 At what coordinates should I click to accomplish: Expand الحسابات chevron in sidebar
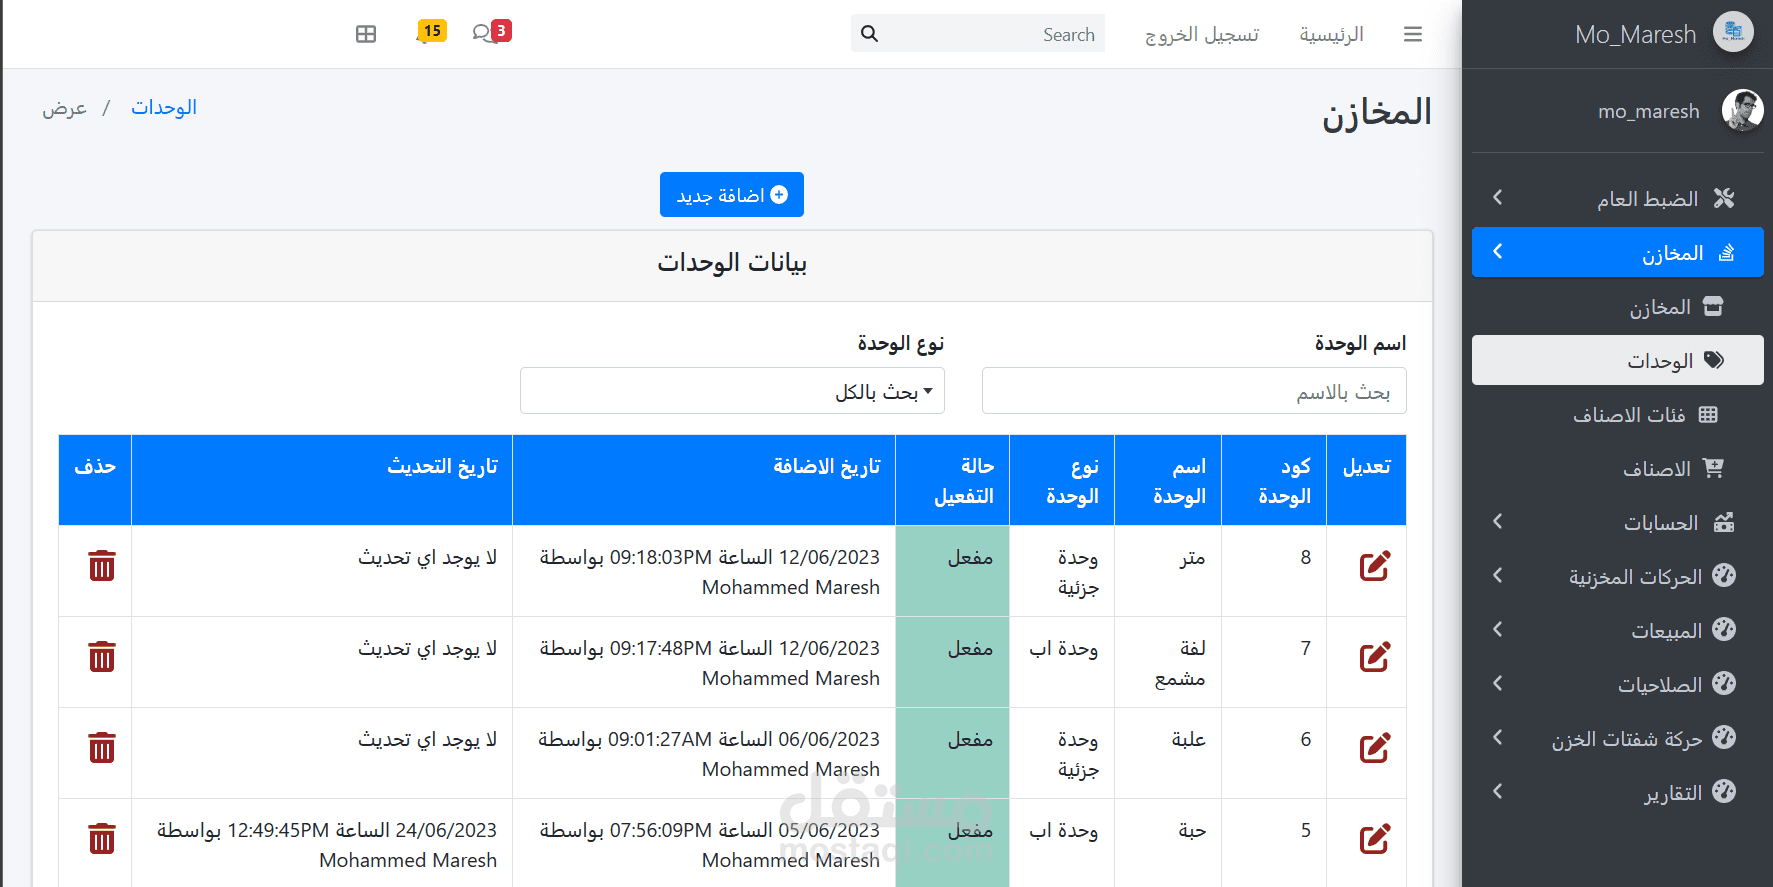click(x=1497, y=521)
